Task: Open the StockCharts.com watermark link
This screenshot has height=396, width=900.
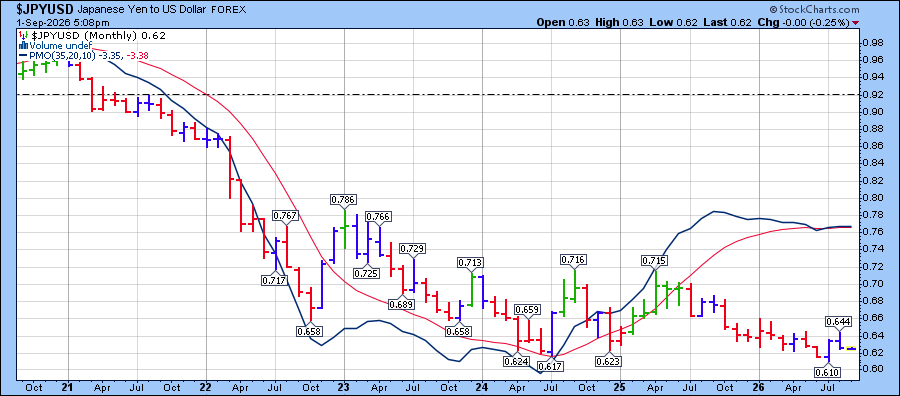Action: (818, 10)
